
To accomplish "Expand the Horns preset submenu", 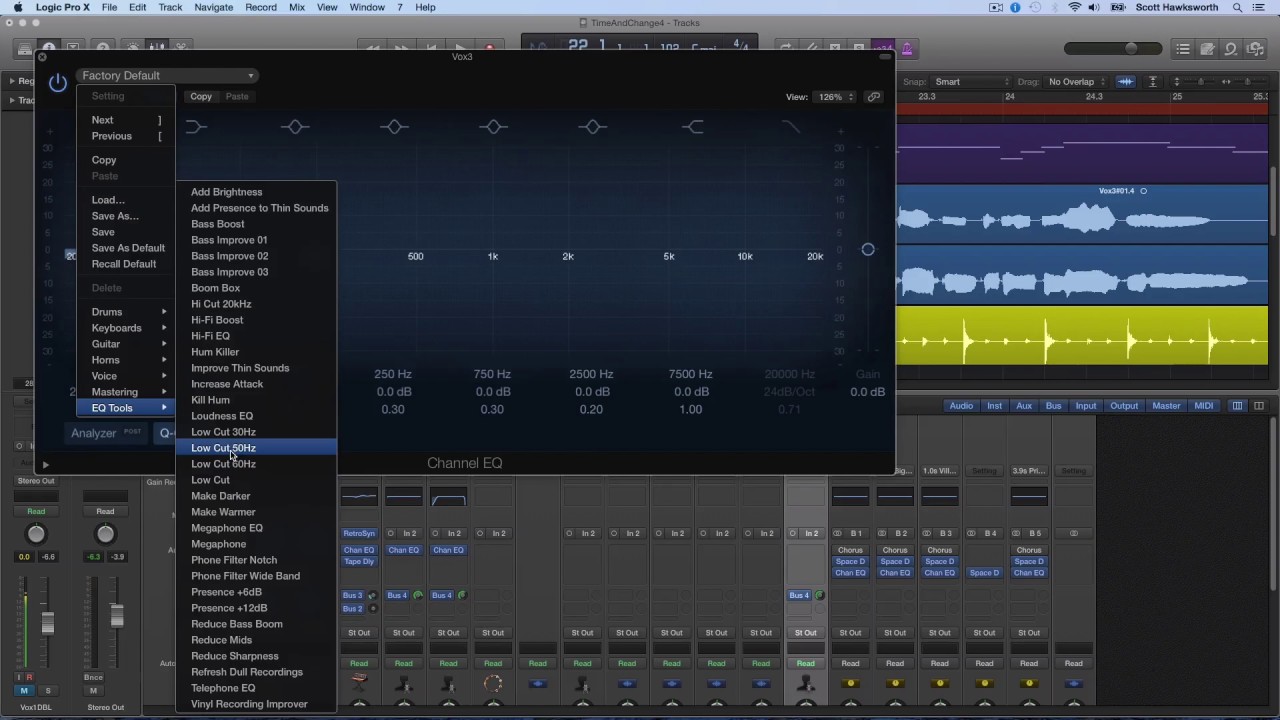I will pyautogui.click(x=125, y=360).
